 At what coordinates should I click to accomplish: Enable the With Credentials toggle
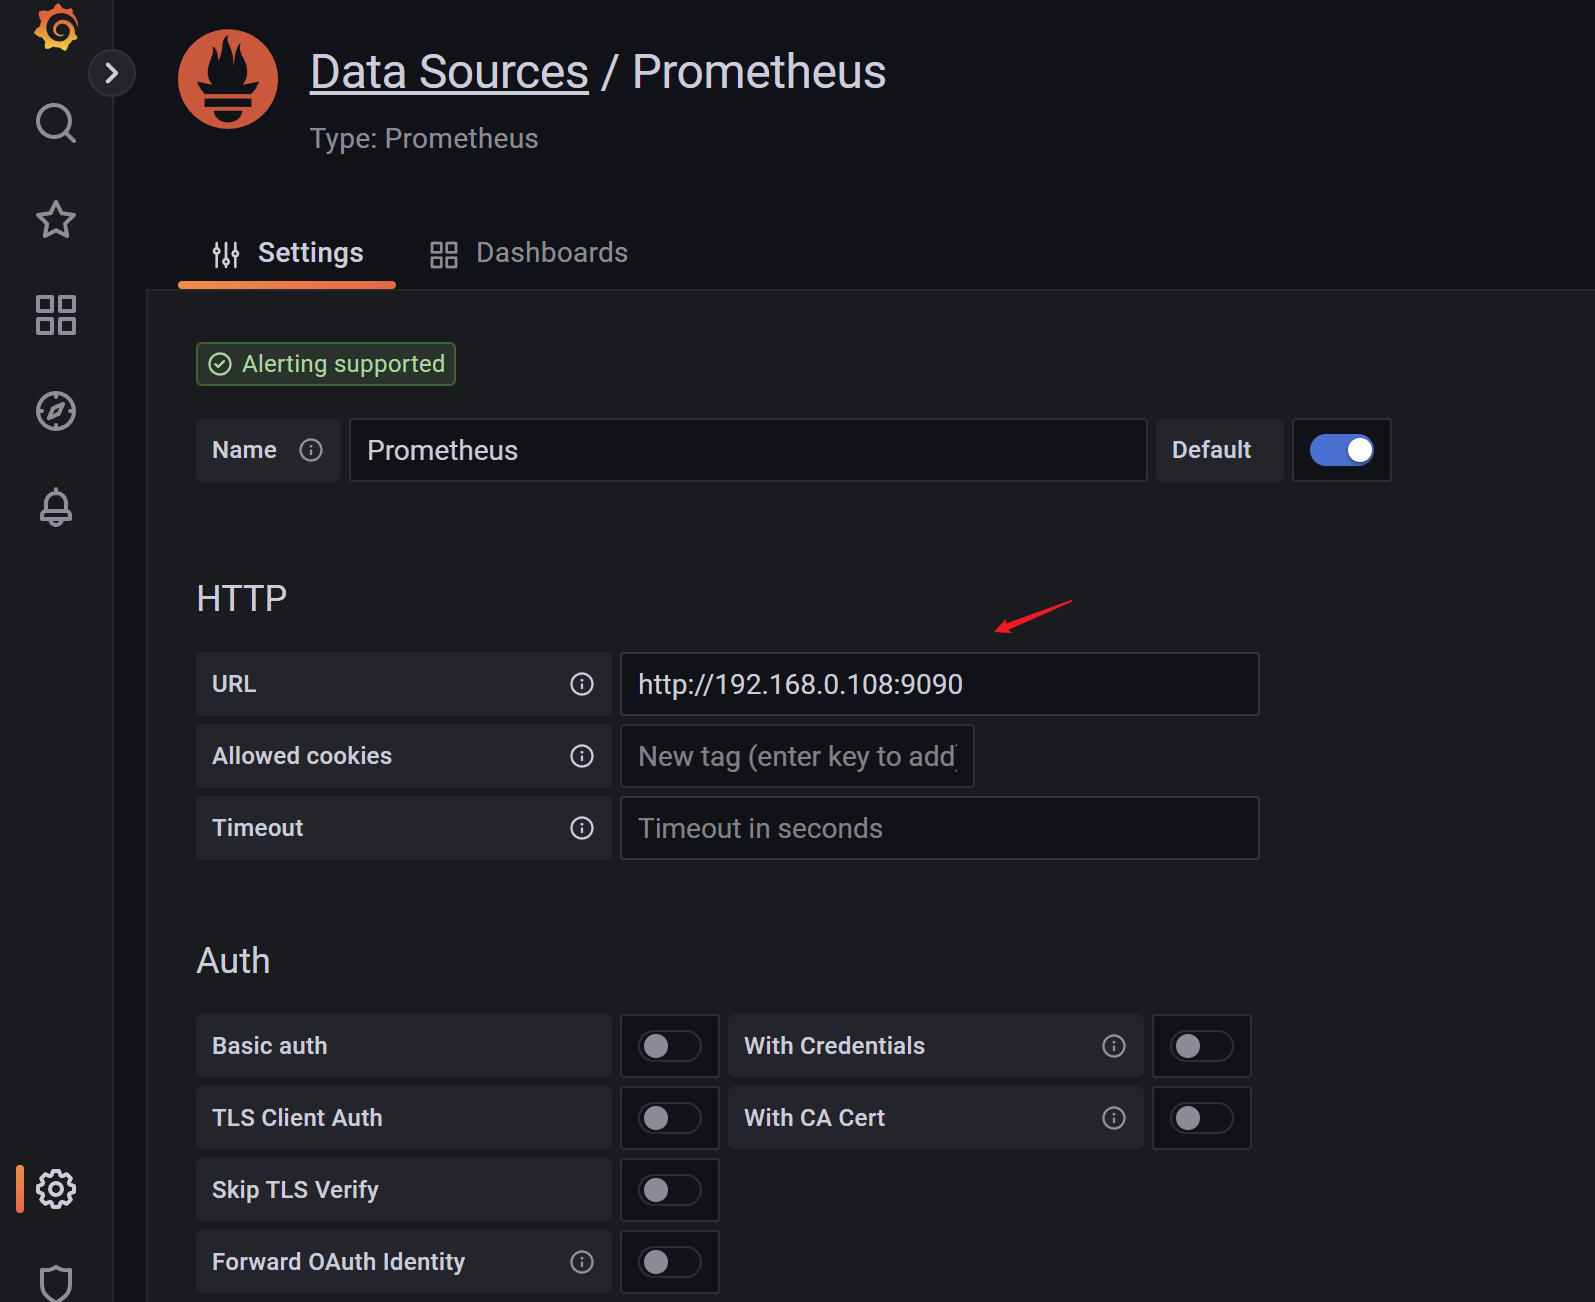click(1202, 1046)
